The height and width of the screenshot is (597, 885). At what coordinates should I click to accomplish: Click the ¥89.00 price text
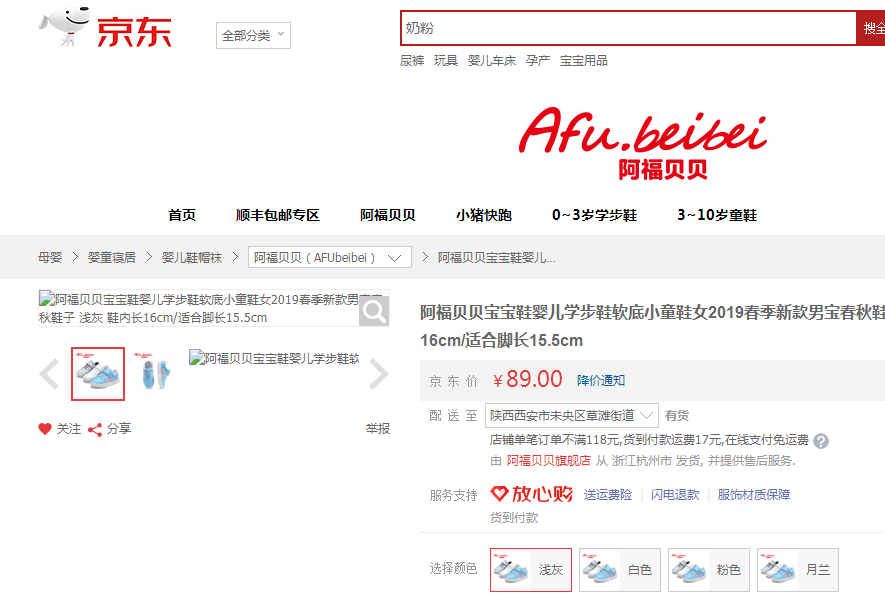tap(527, 379)
